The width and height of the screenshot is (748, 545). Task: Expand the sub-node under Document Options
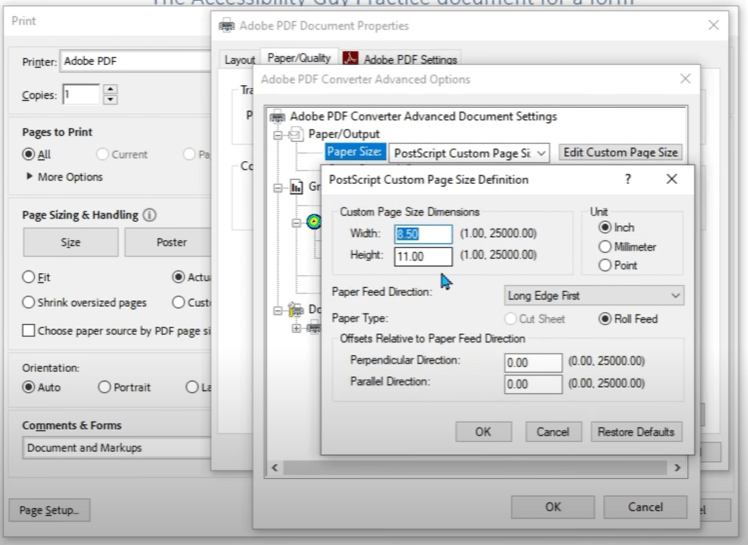296,328
